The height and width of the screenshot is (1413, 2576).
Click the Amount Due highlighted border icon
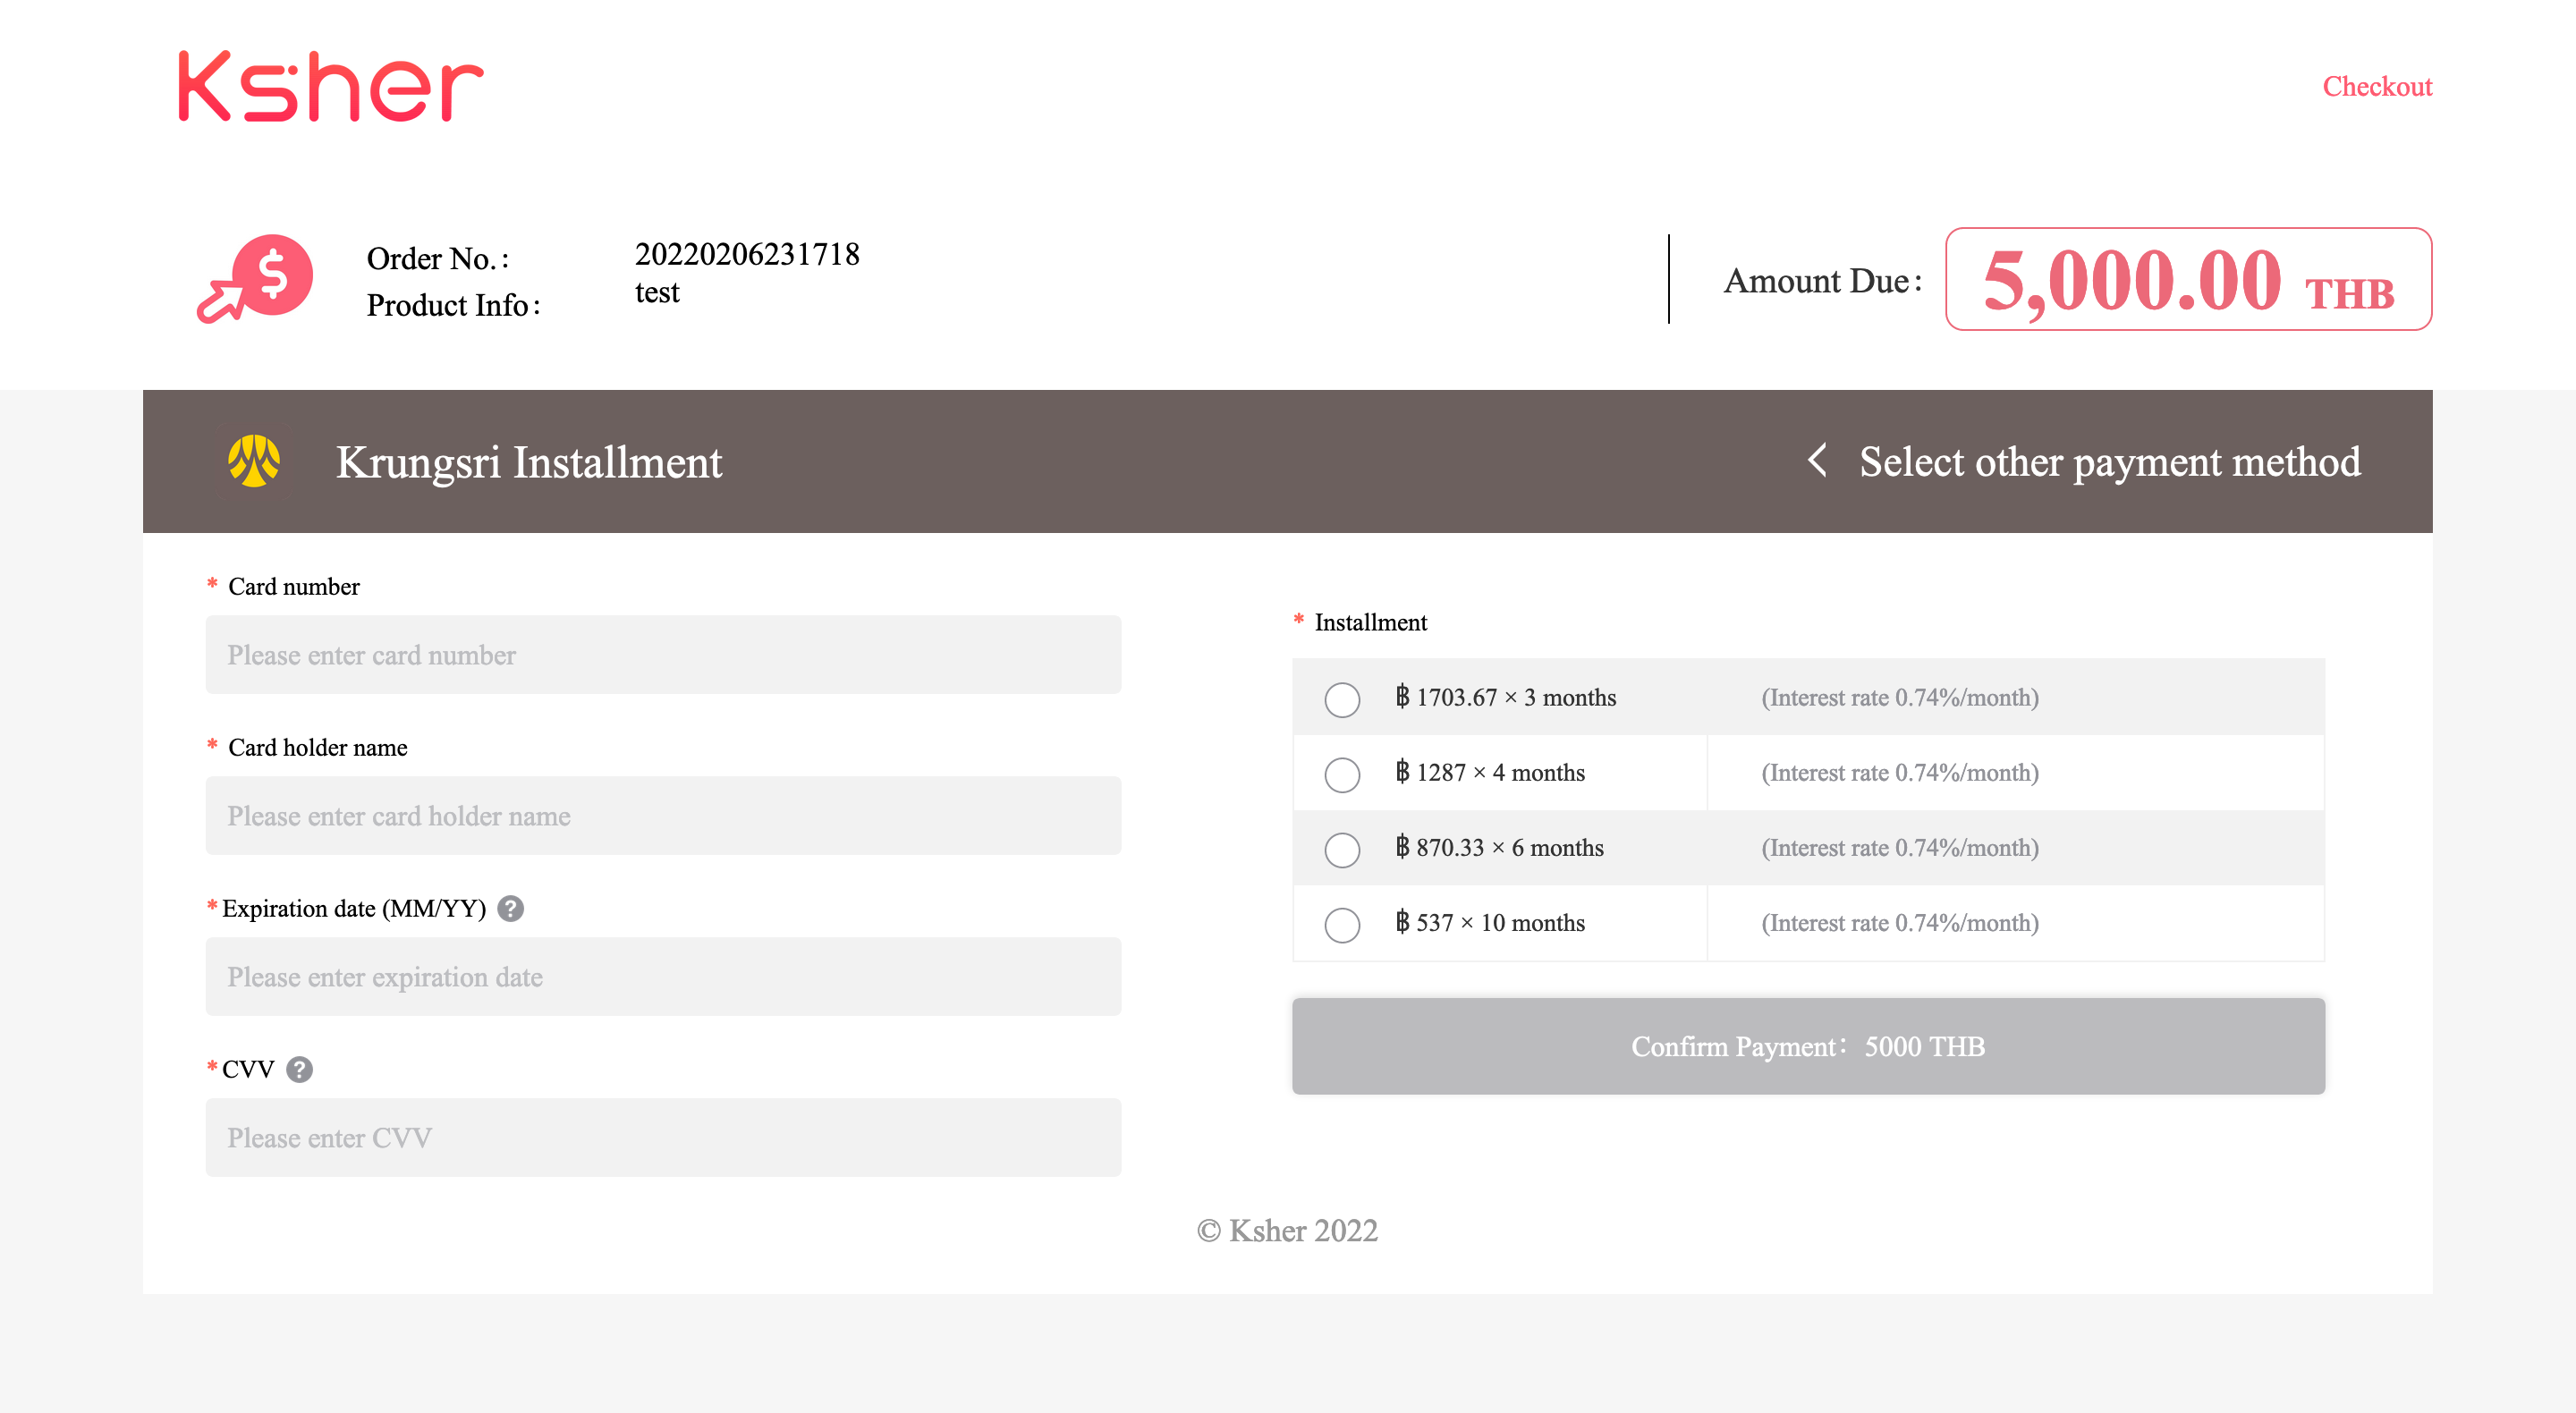click(x=2188, y=278)
